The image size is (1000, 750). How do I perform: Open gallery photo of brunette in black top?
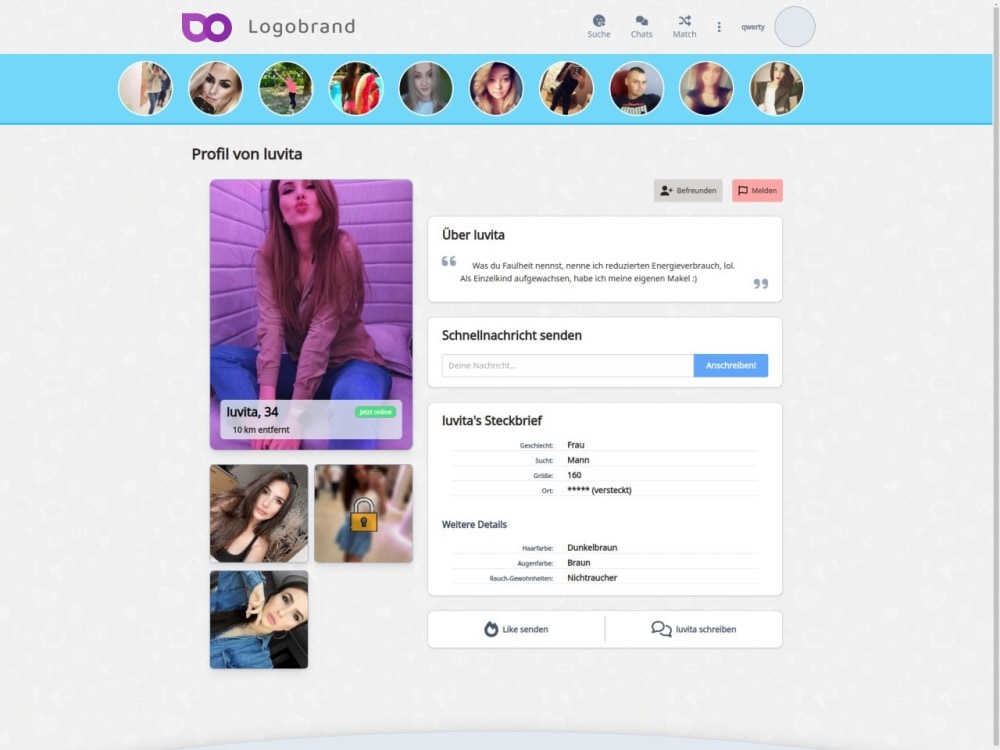point(259,513)
